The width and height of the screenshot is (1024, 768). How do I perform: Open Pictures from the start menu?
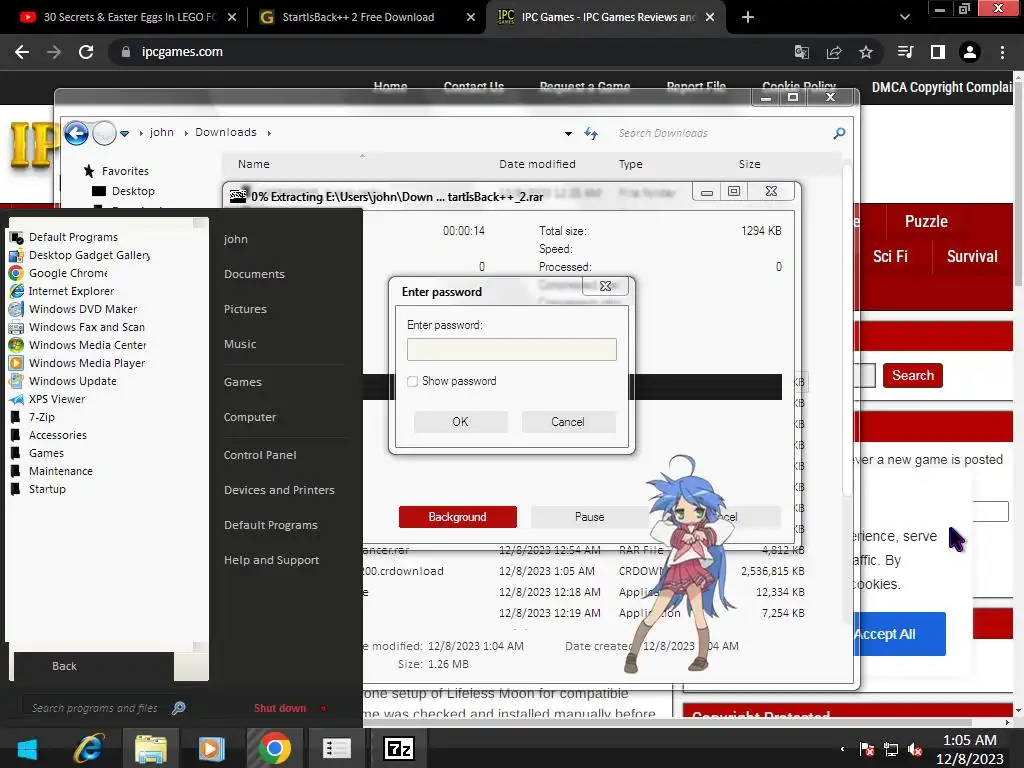click(246, 309)
